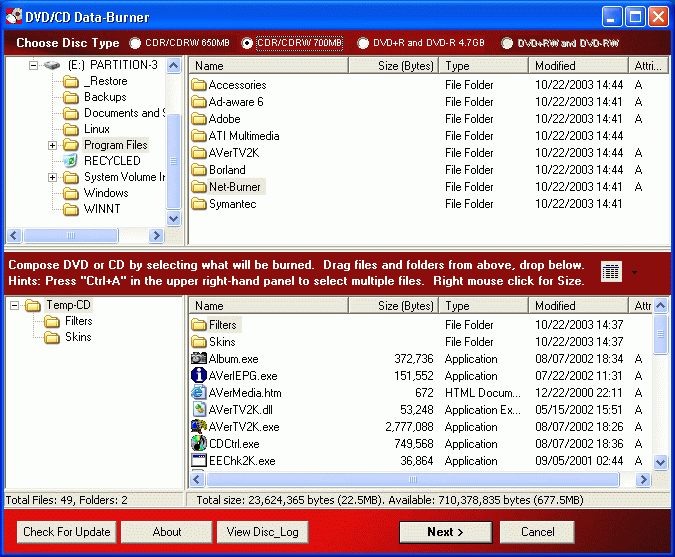Click upper tree vertical scrollbar thumb
Image resolution: width=675 pixels, height=557 pixels.
click(173, 161)
